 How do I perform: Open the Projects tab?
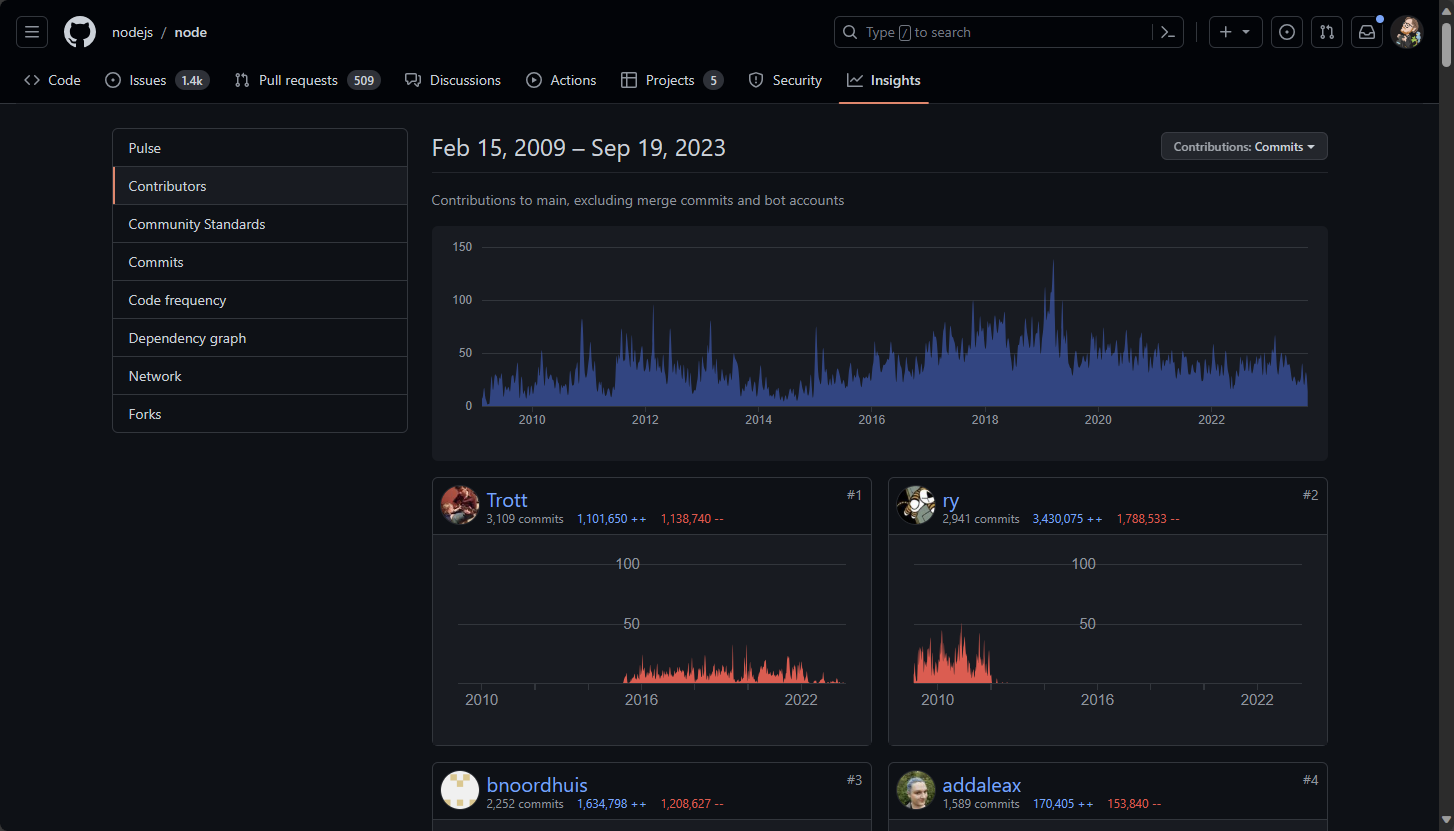click(x=672, y=80)
